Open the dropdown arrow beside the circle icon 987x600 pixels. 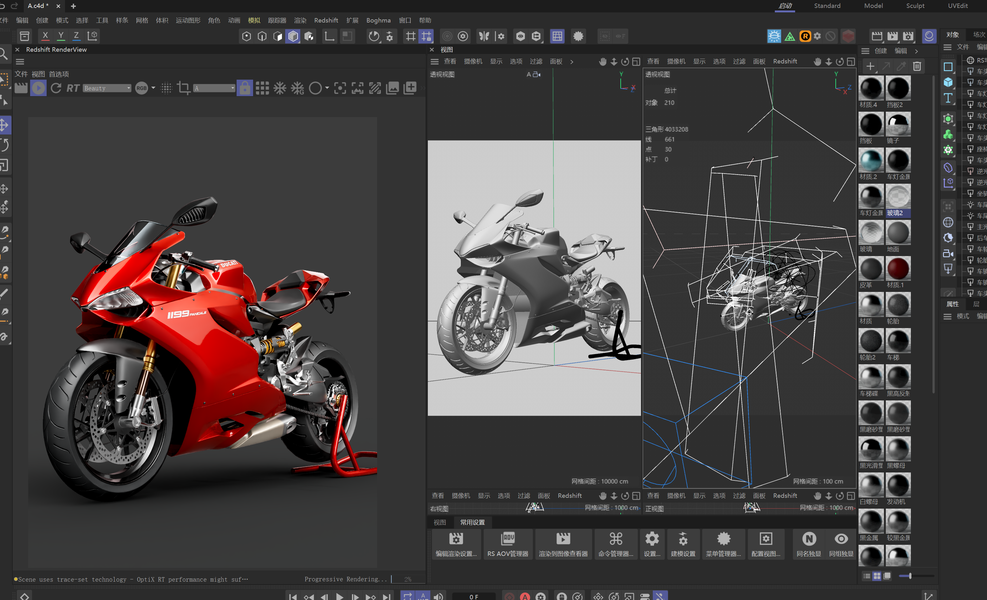pos(327,88)
